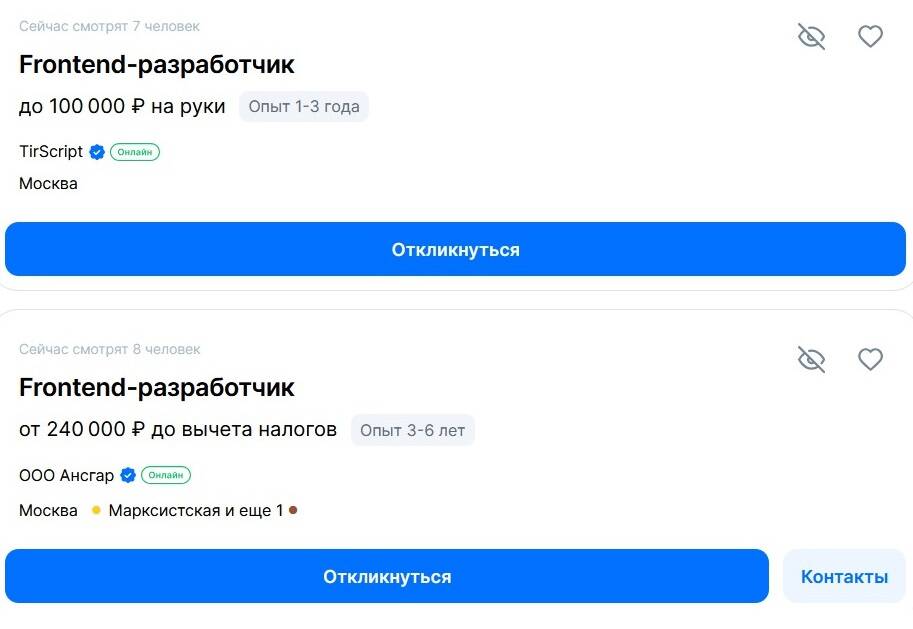Viewport: 913px width, 629px height.
Task: Click the Опыт 1-3 года tag
Action: point(304,107)
